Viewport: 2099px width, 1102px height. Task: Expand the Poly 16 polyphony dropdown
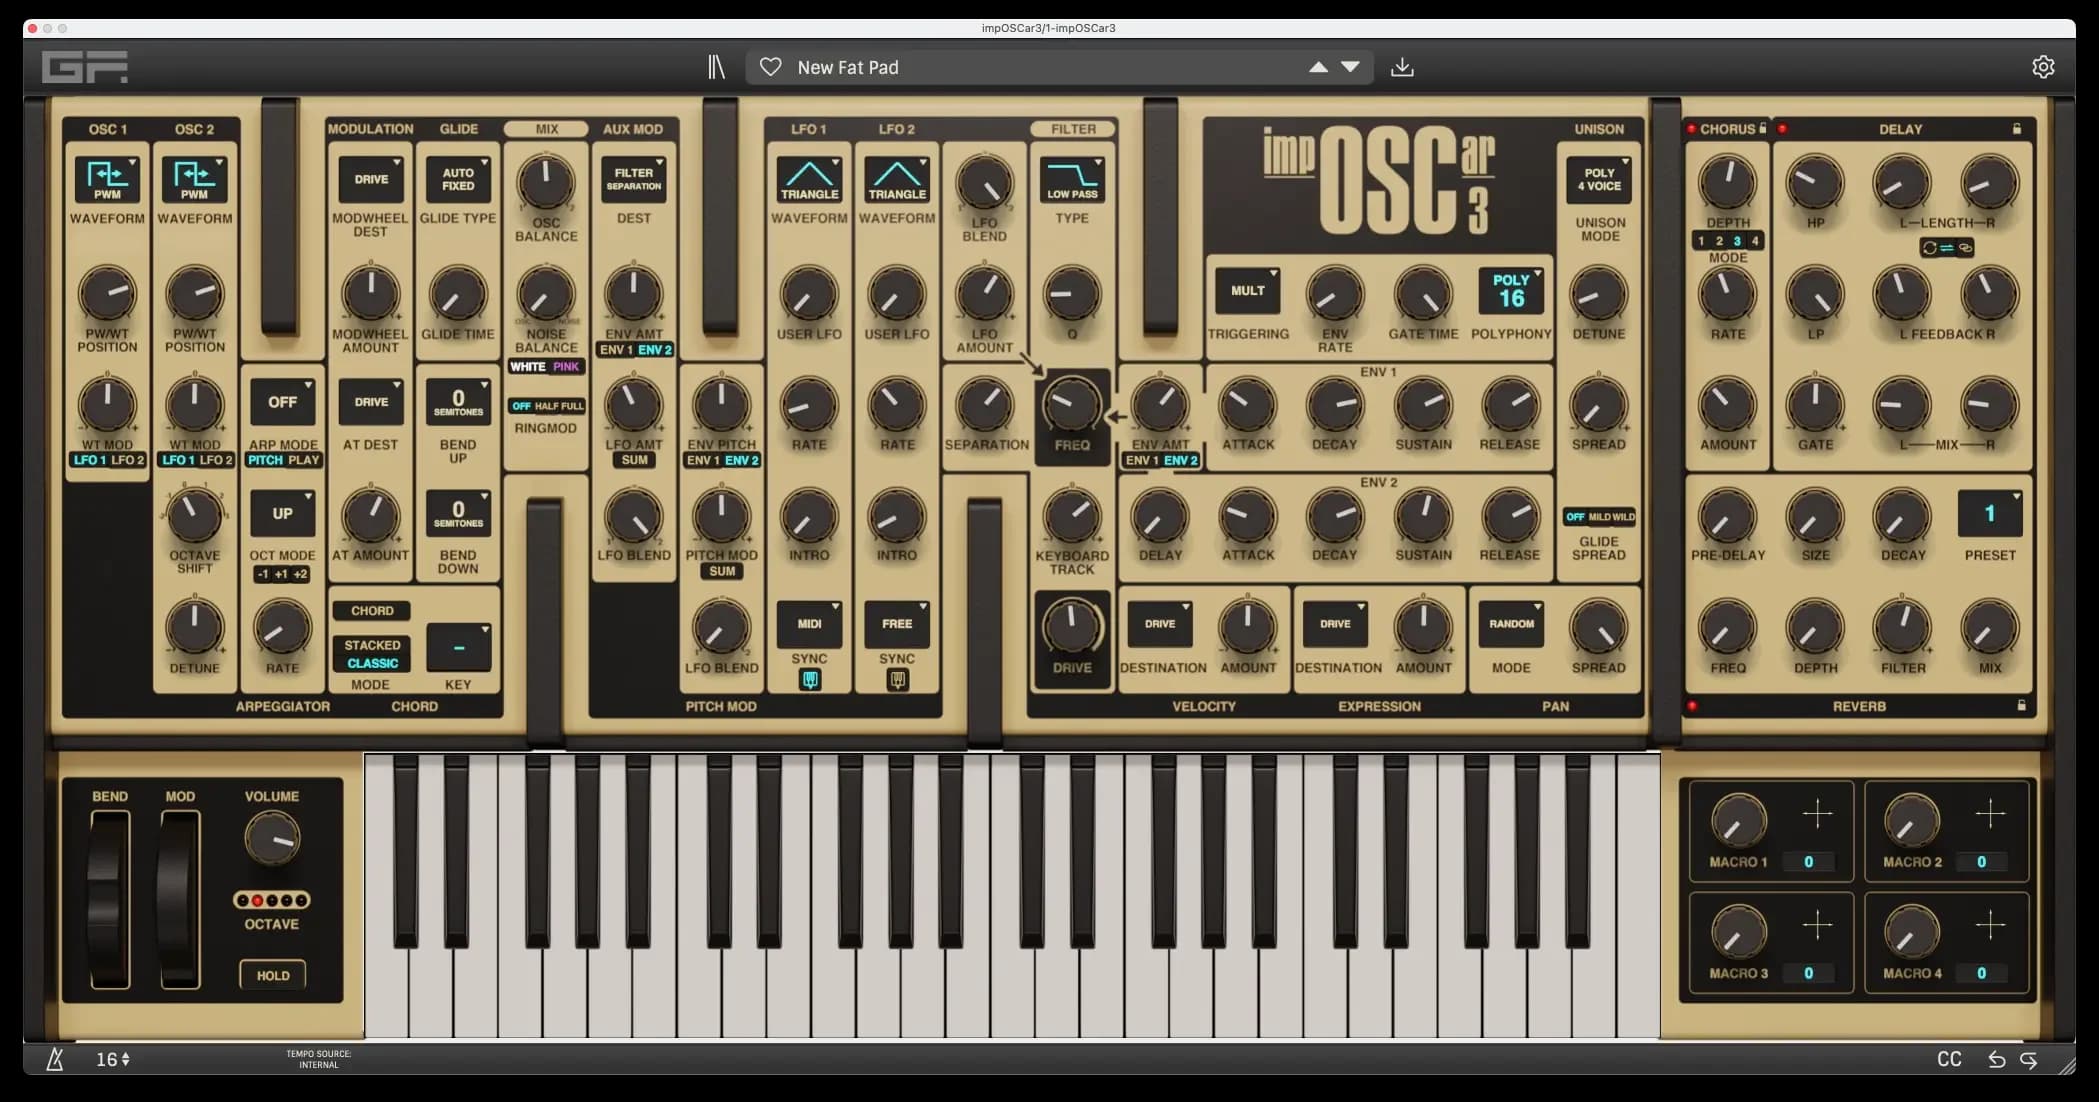[1511, 290]
